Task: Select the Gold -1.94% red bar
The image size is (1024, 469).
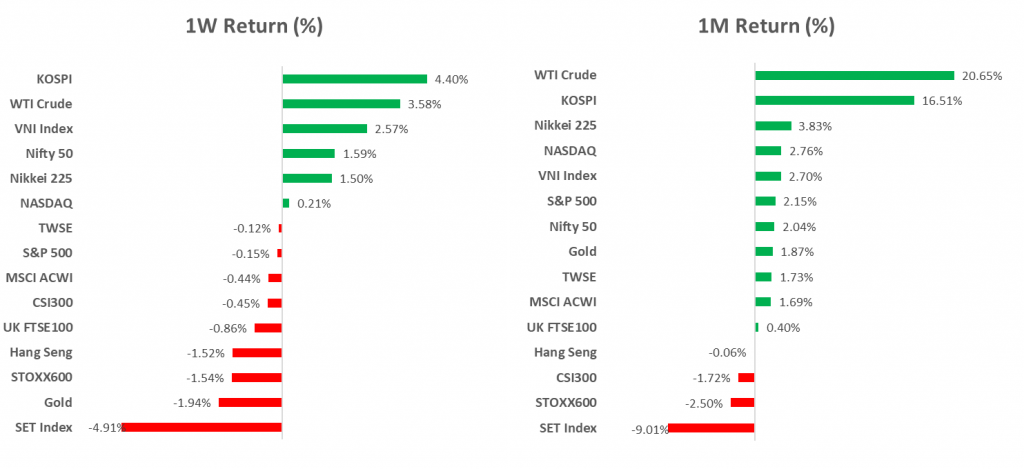Action: pos(250,402)
